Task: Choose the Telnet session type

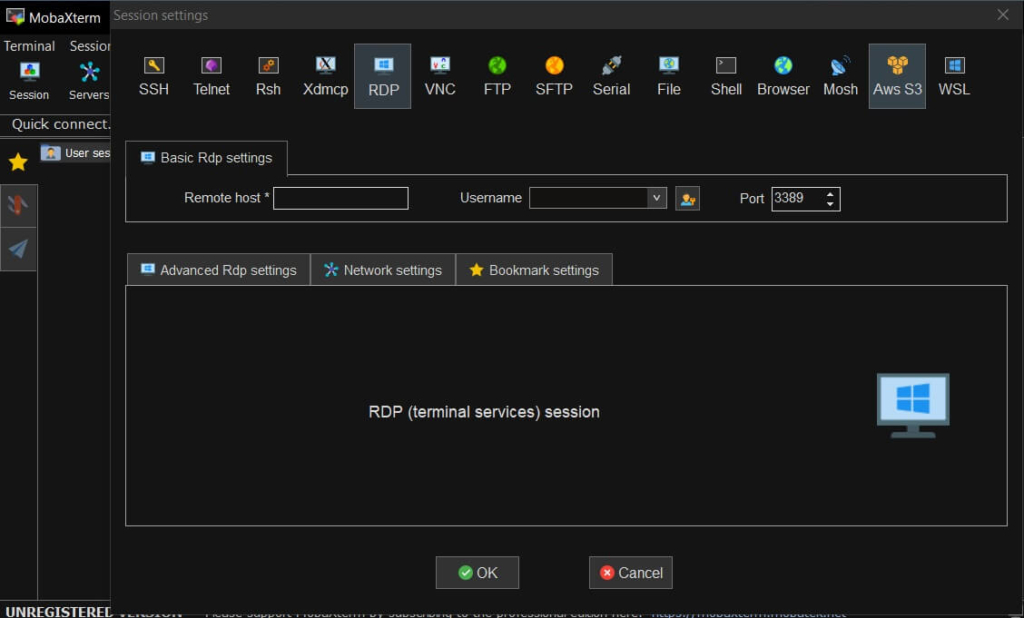Action: (x=211, y=76)
